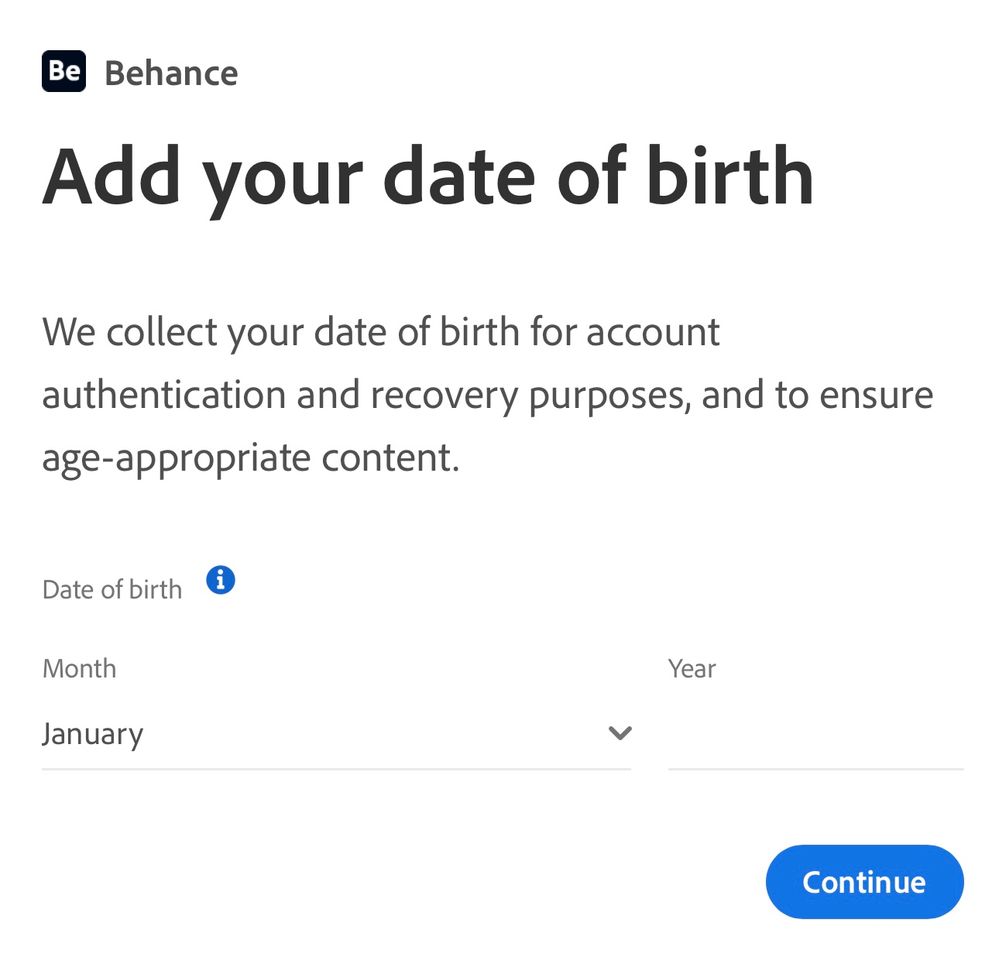Click the Behance brand name text
Image resolution: width=999 pixels, height=960 pixels.
[x=171, y=73]
